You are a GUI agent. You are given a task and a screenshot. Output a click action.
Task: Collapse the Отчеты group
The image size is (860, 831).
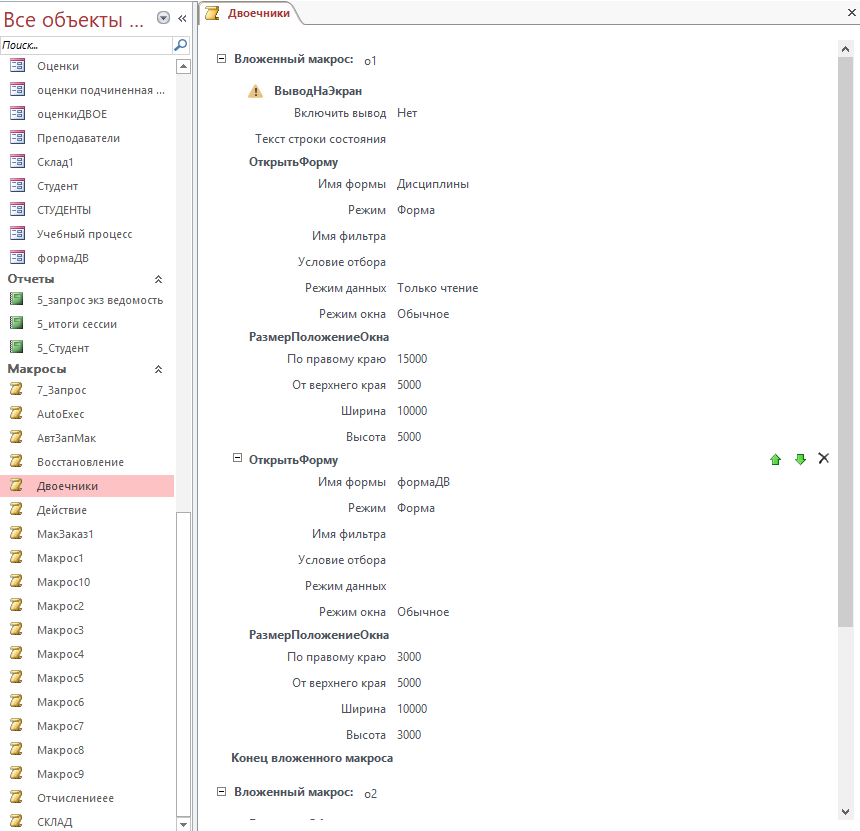pos(157,279)
